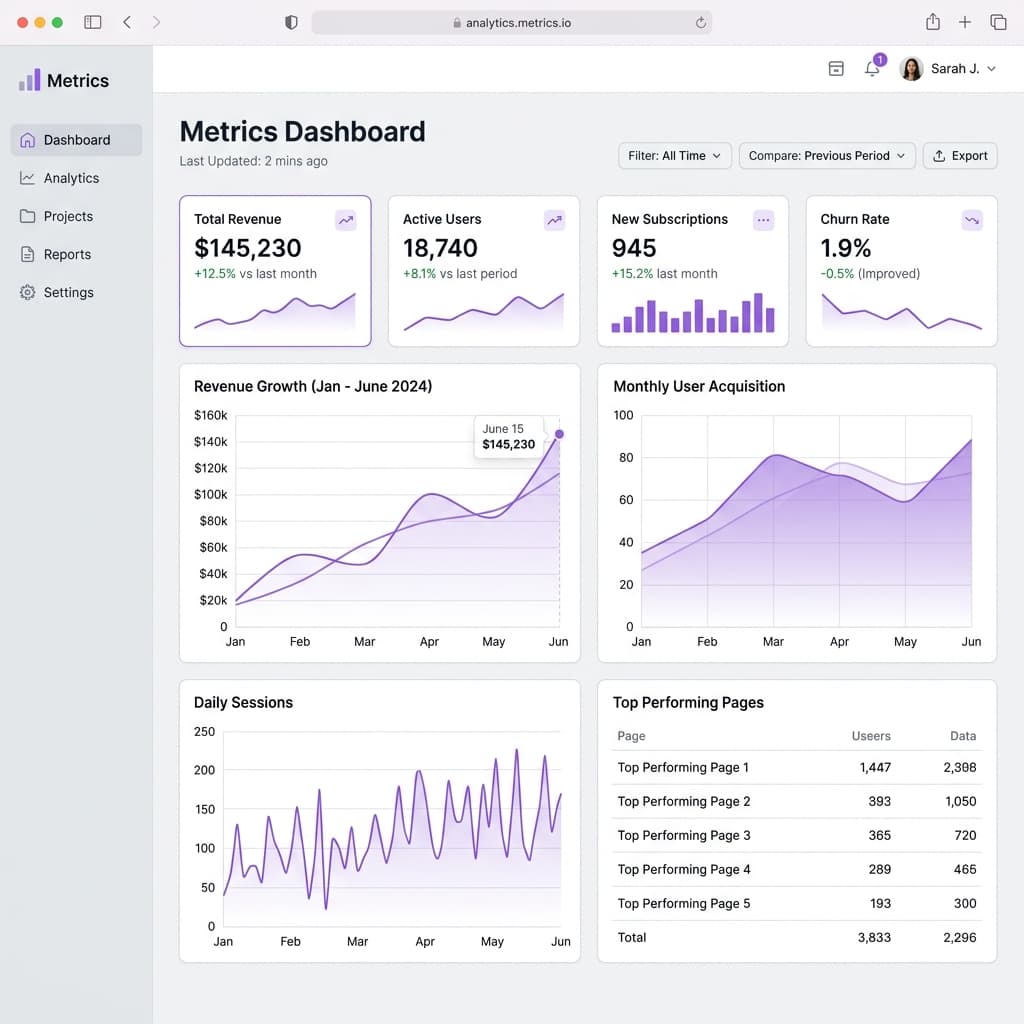
Task: Open Top Performing Page 1 link
Action: [x=683, y=767]
